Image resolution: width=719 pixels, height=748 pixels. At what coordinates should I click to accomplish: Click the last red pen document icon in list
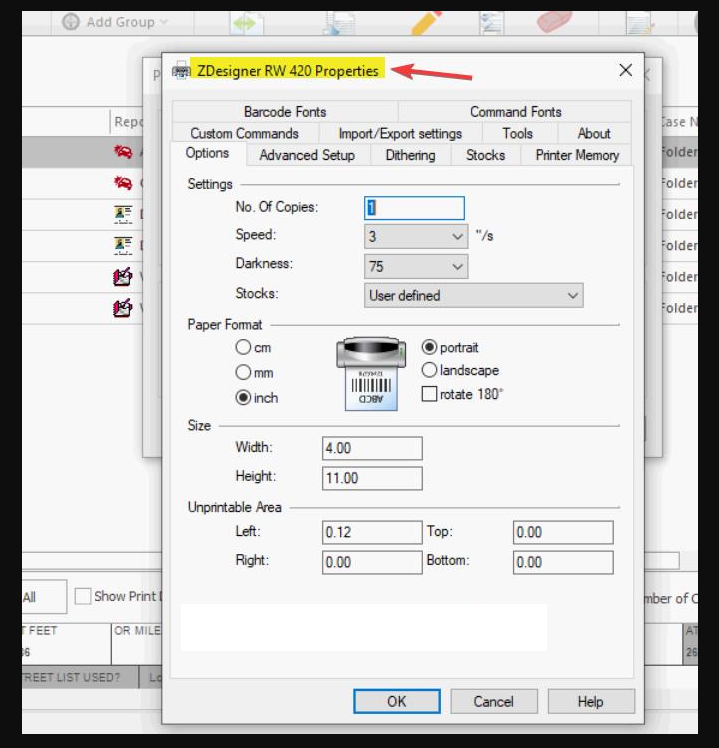click(x=123, y=308)
